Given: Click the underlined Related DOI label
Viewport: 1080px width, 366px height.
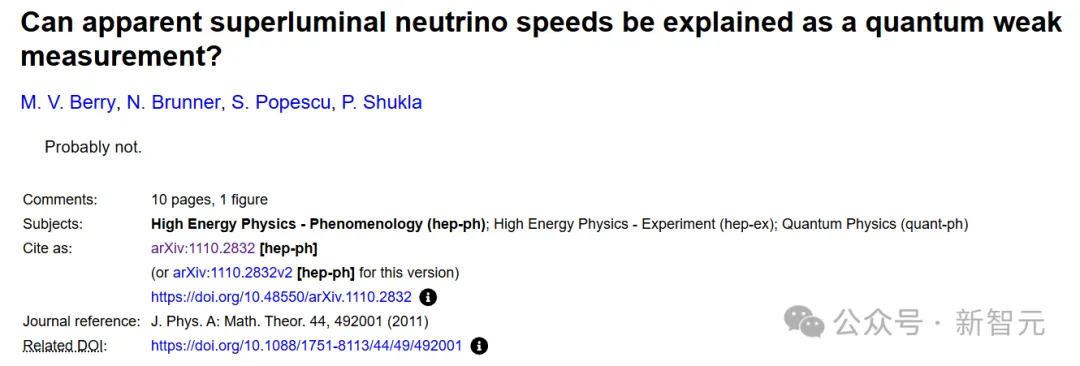Looking at the screenshot, I should point(65,346).
